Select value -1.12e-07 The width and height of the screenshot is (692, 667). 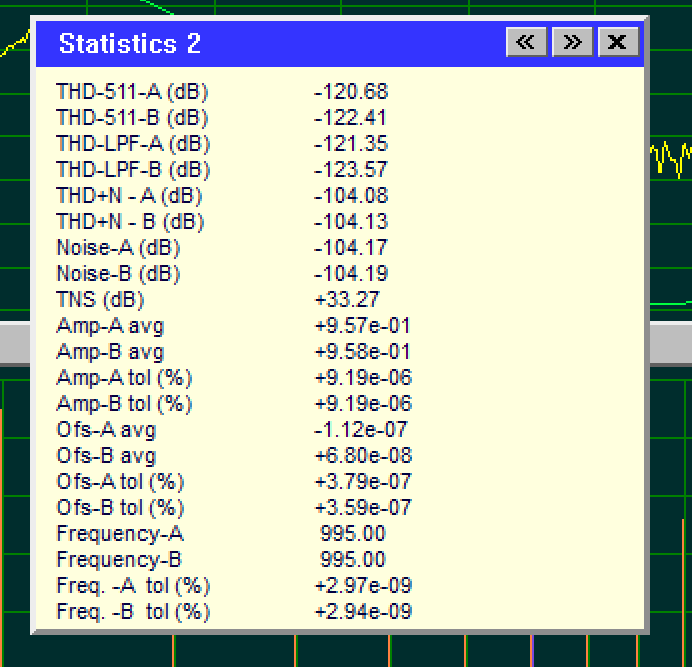click(361, 430)
